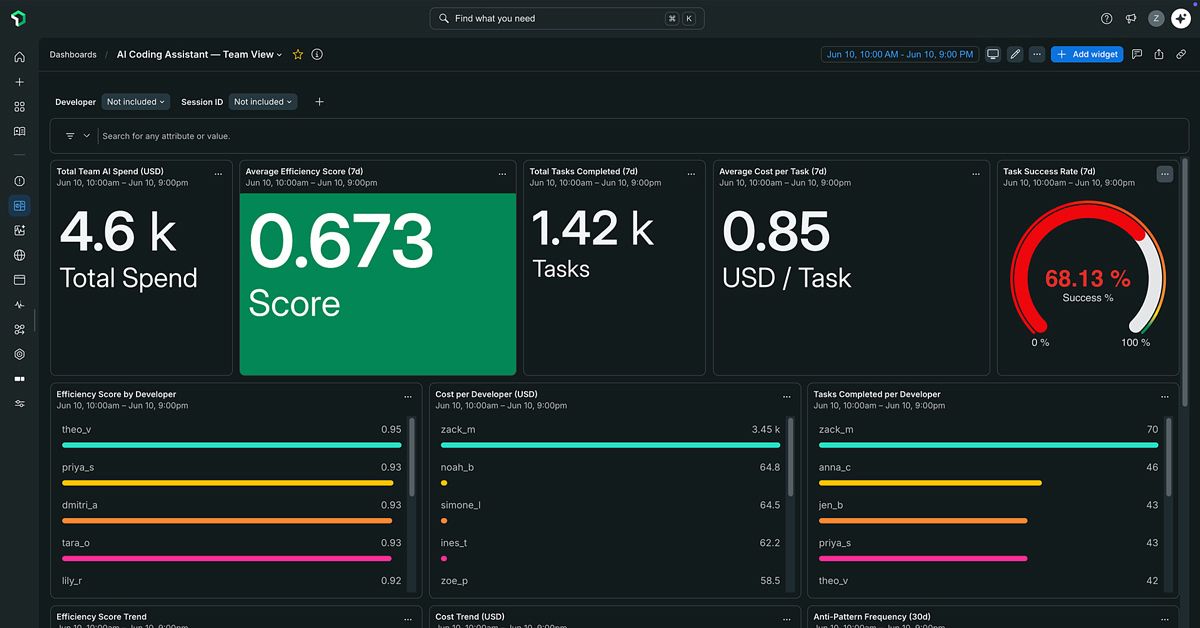Open Session ID filter Not included dropdown
1200x628 pixels.
point(264,102)
